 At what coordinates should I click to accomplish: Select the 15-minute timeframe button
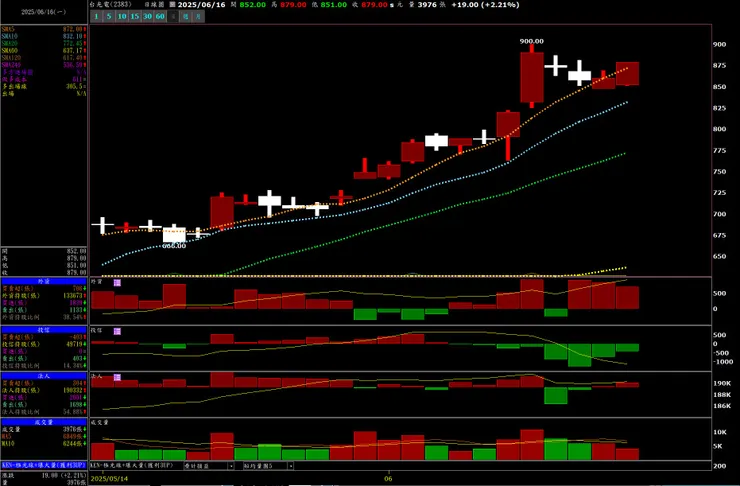(135, 17)
